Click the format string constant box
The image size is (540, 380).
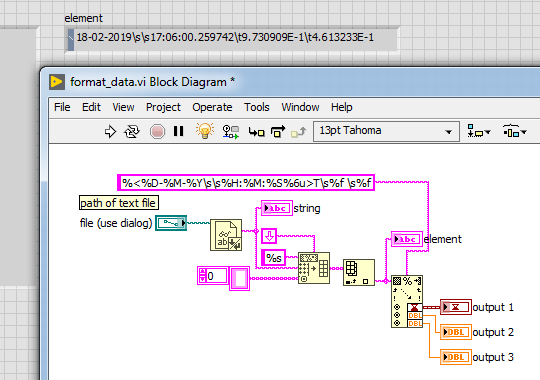pyautogui.click(x=246, y=183)
